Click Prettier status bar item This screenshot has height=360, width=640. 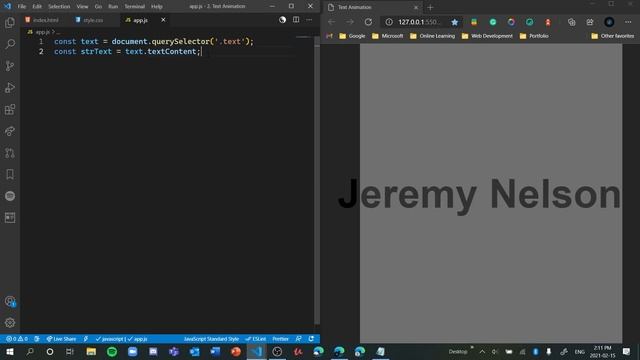click(x=280, y=339)
